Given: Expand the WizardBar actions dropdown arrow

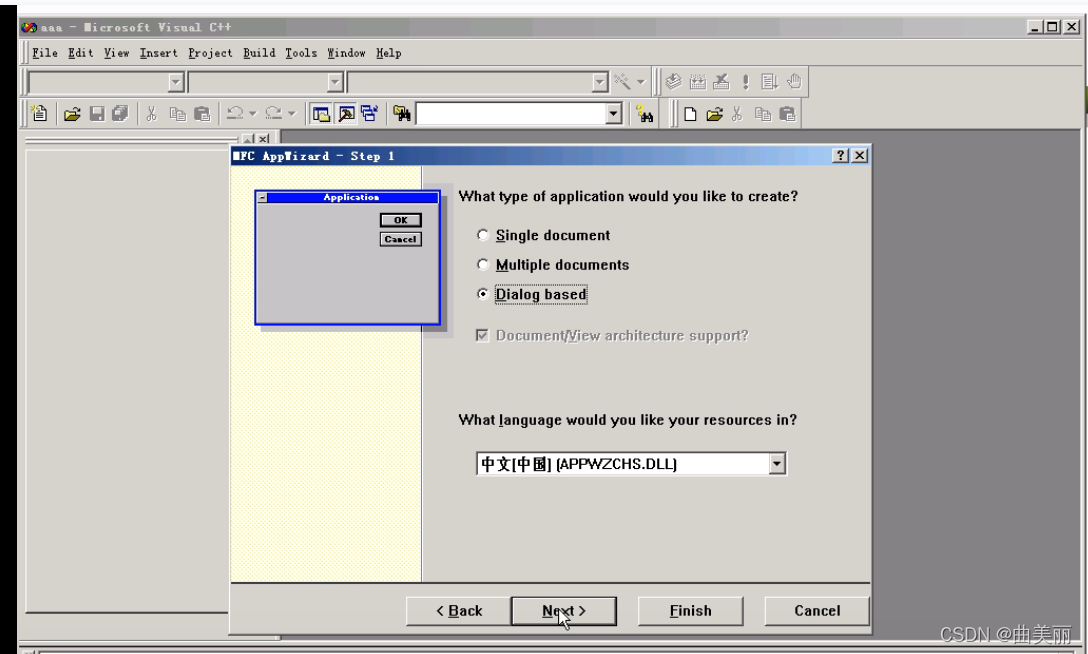Looking at the screenshot, I should [x=640, y=82].
